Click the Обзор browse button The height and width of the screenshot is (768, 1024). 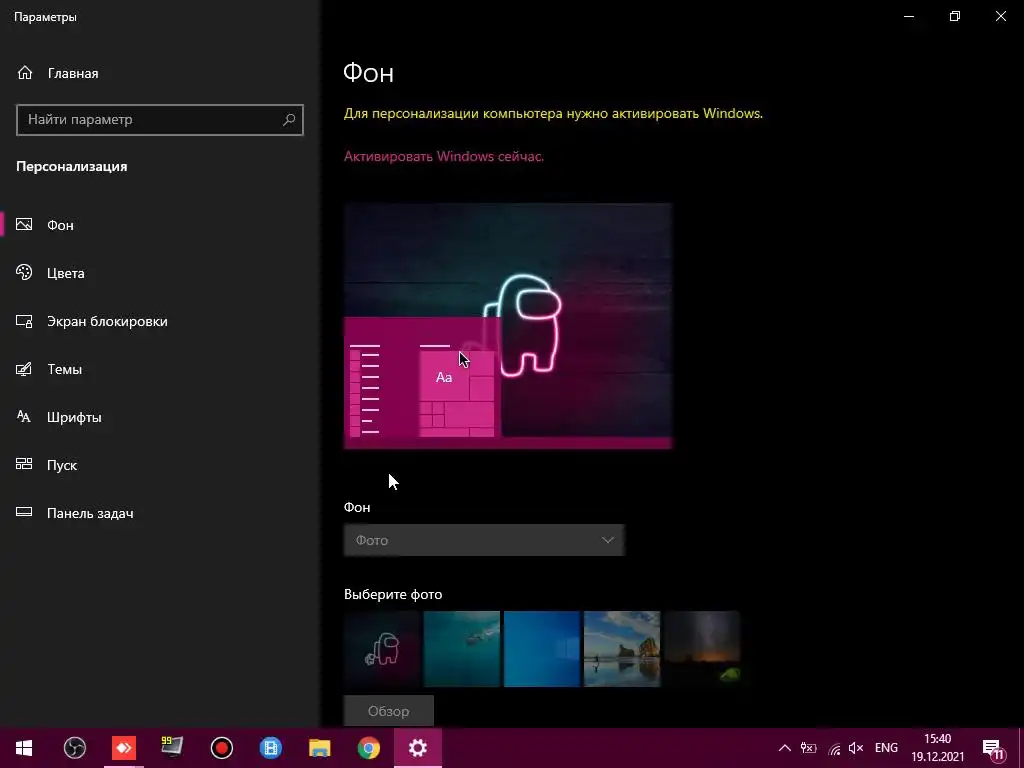tap(389, 711)
